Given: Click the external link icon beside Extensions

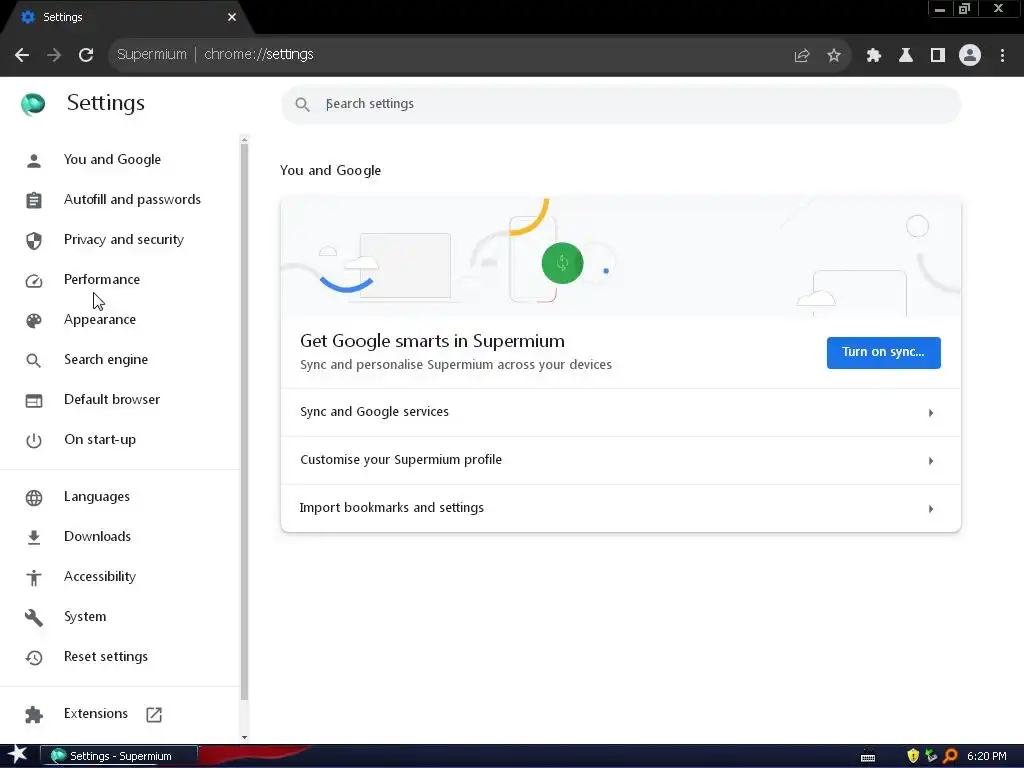Looking at the screenshot, I should [154, 714].
